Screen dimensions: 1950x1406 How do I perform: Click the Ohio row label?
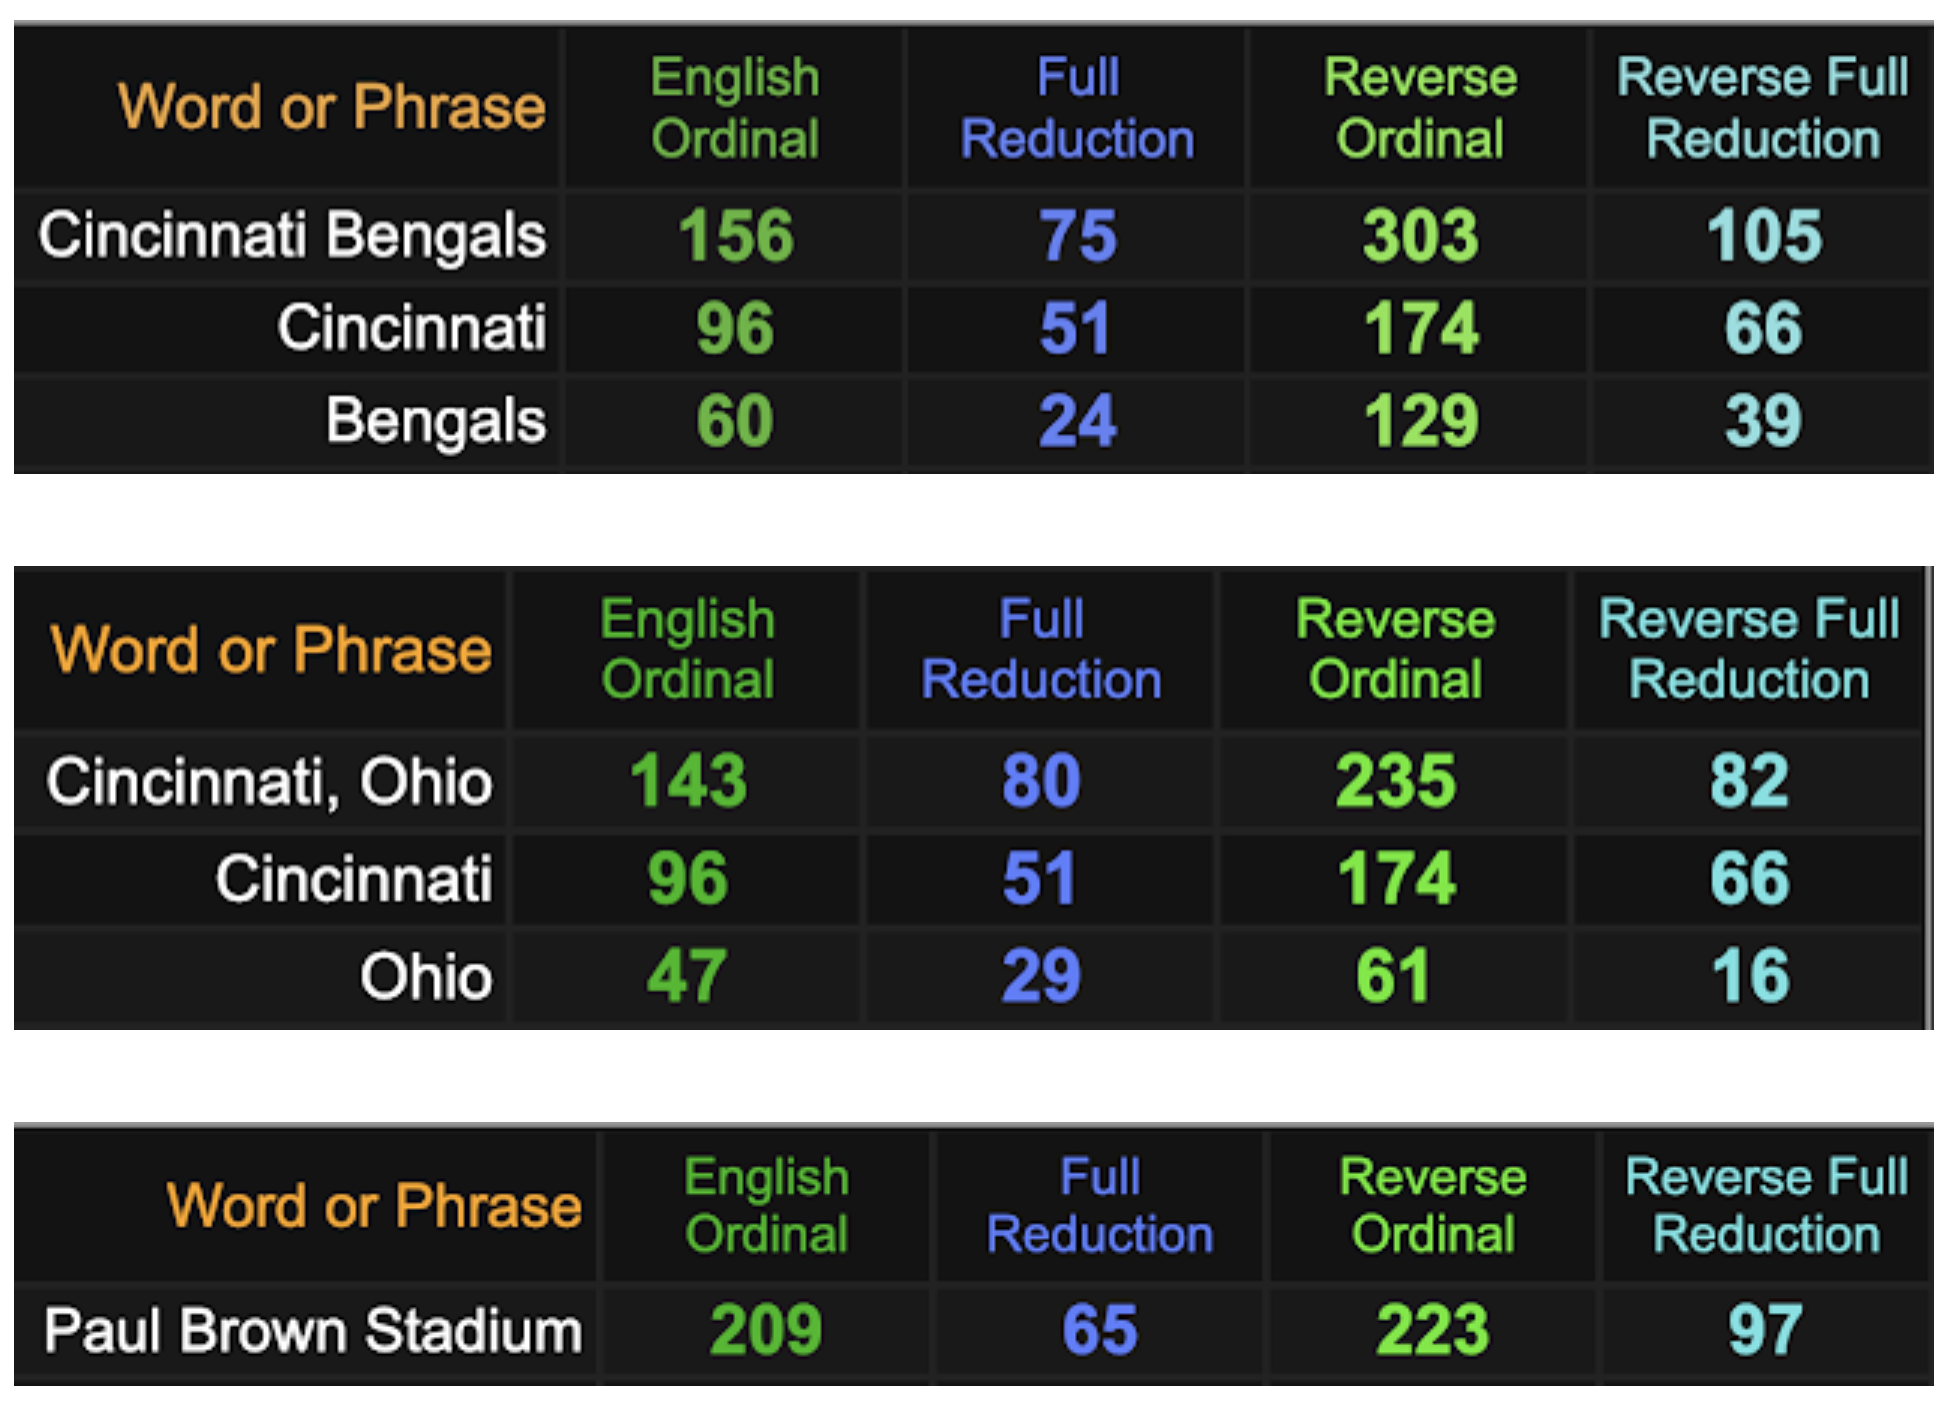click(426, 976)
